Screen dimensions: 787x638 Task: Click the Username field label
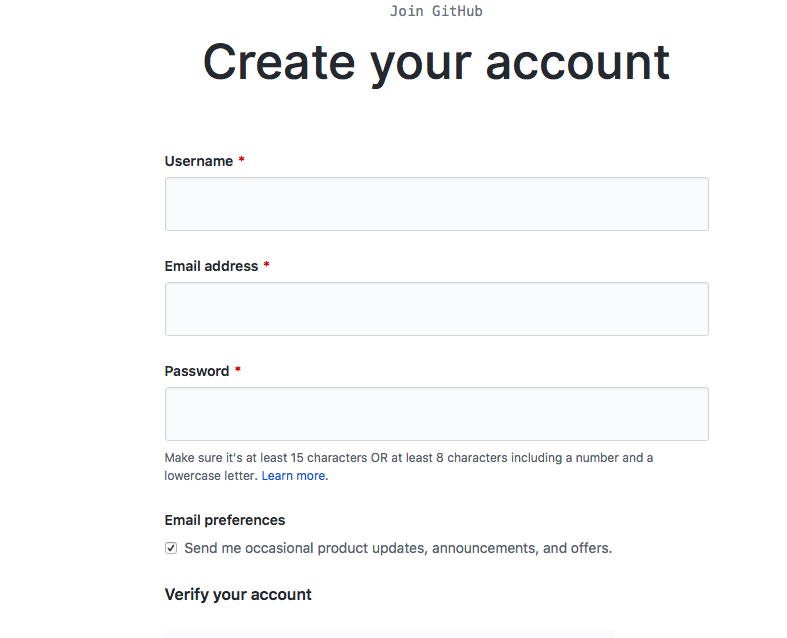click(199, 161)
